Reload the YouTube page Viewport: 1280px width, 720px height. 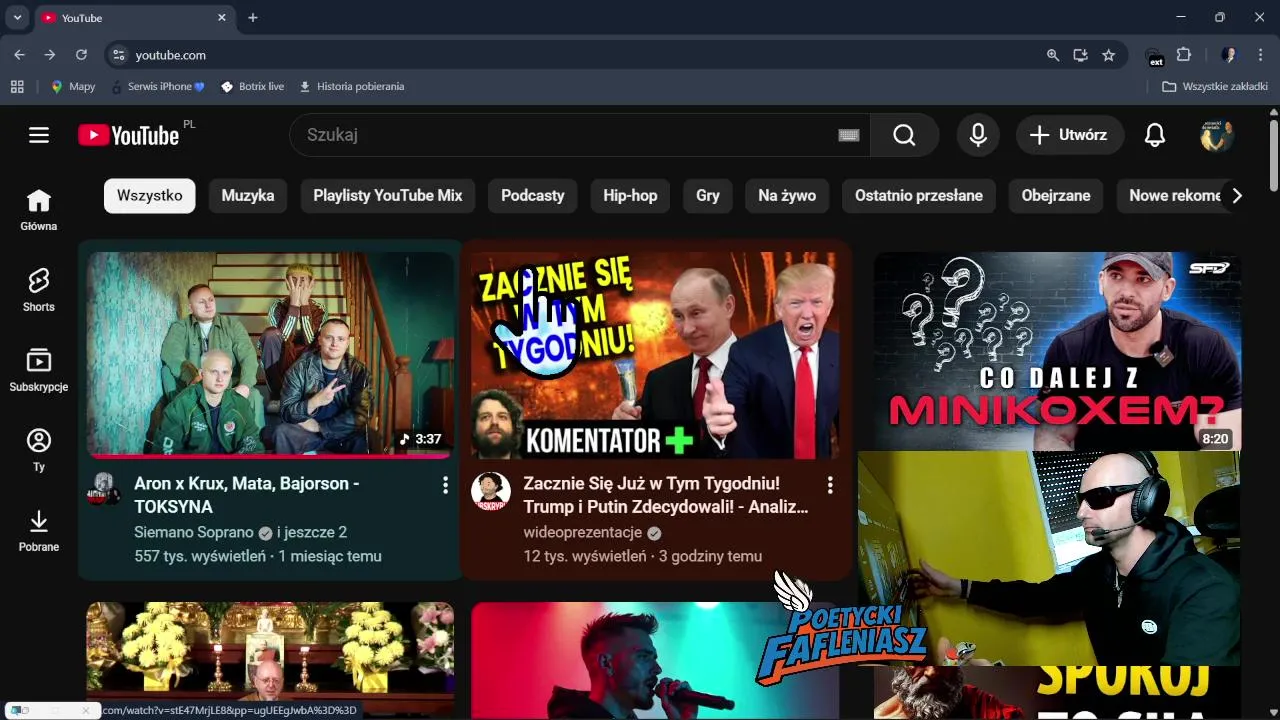tap(81, 55)
